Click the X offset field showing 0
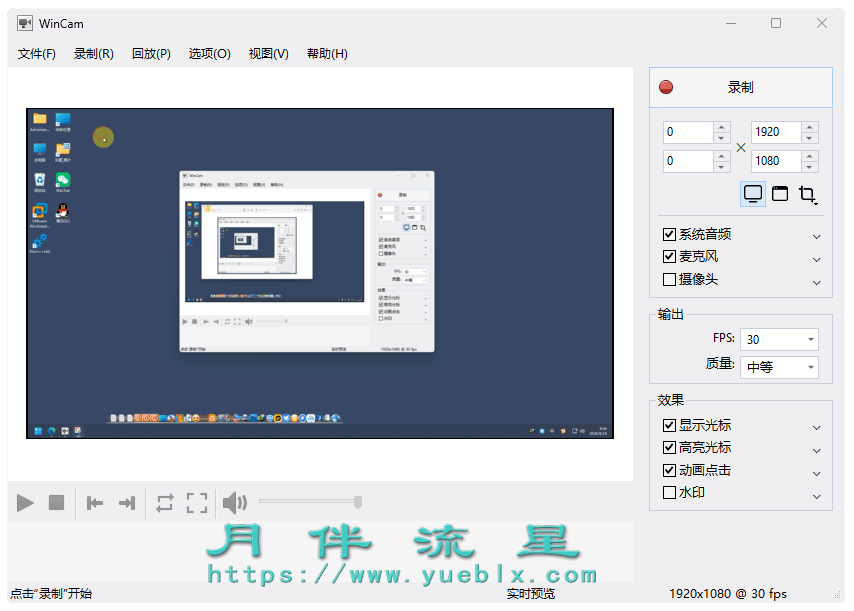The width and height of the screenshot is (854, 611). 688,132
